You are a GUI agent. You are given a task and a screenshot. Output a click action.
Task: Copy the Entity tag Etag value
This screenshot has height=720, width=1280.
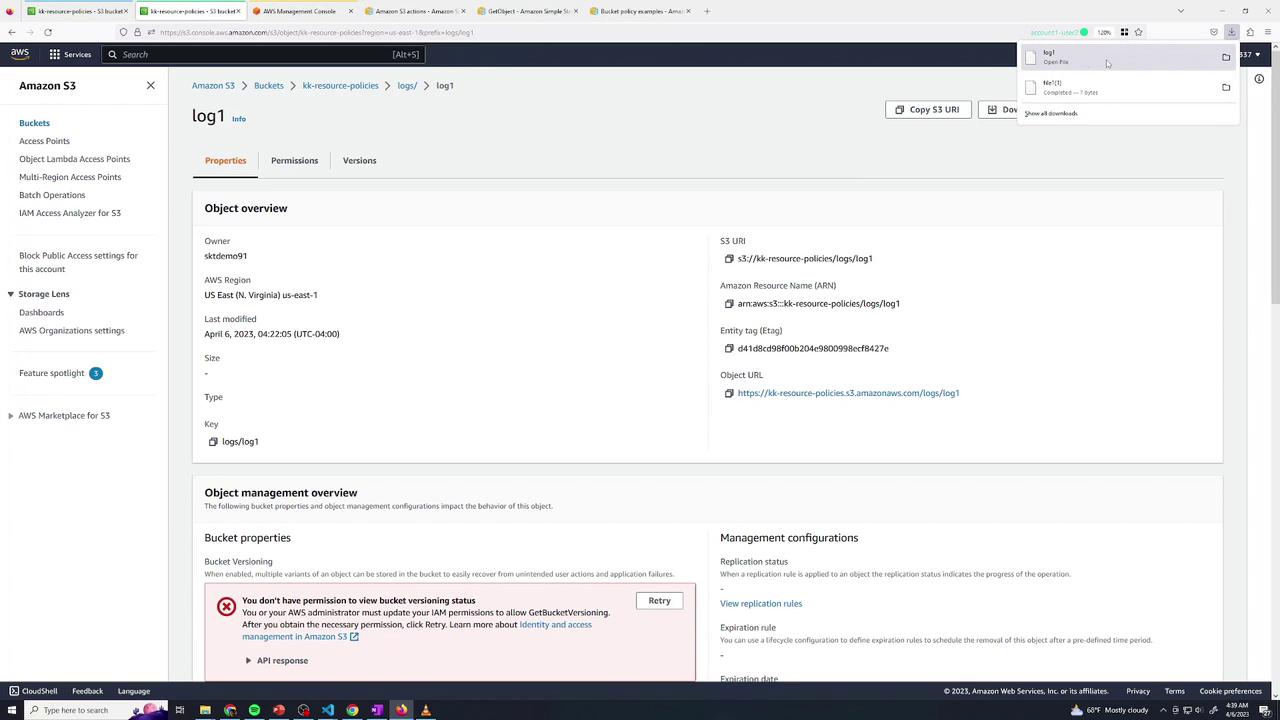pos(729,349)
